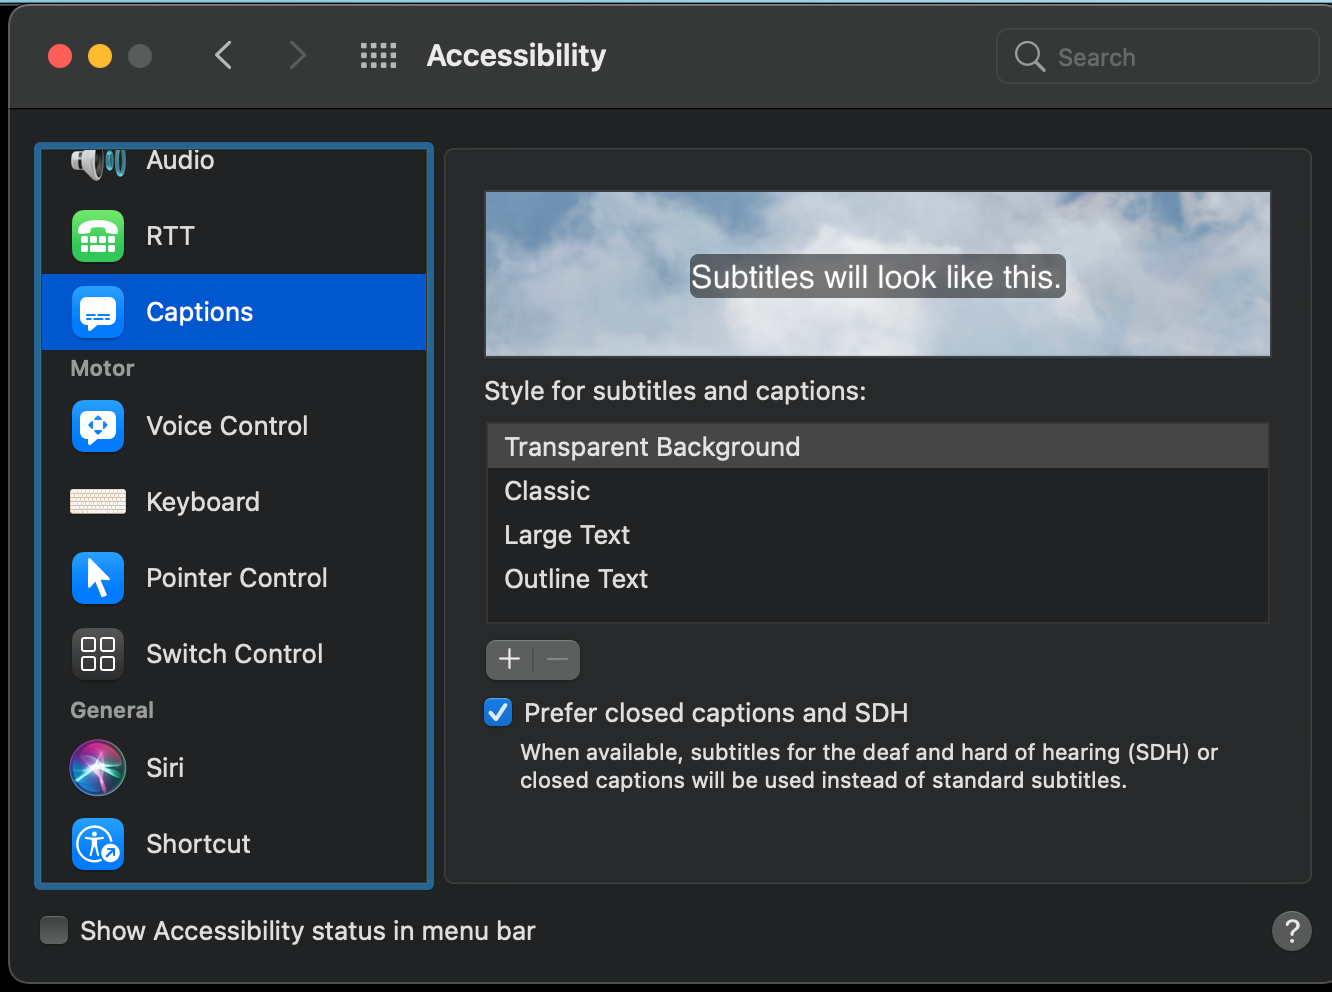The width and height of the screenshot is (1332, 992).
Task: Open the accessibility Shortcut icon
Action: pyautogui.click(x=98, y=844)
